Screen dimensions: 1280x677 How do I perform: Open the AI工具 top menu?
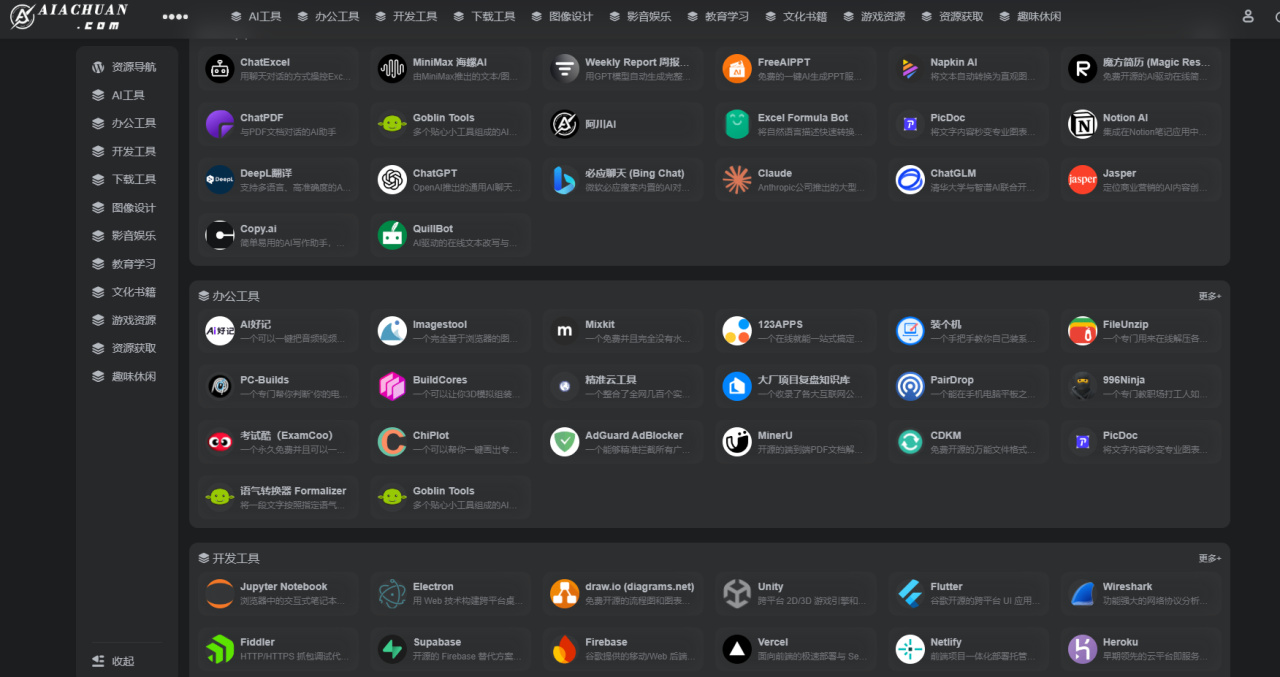[x=256, y=17]
